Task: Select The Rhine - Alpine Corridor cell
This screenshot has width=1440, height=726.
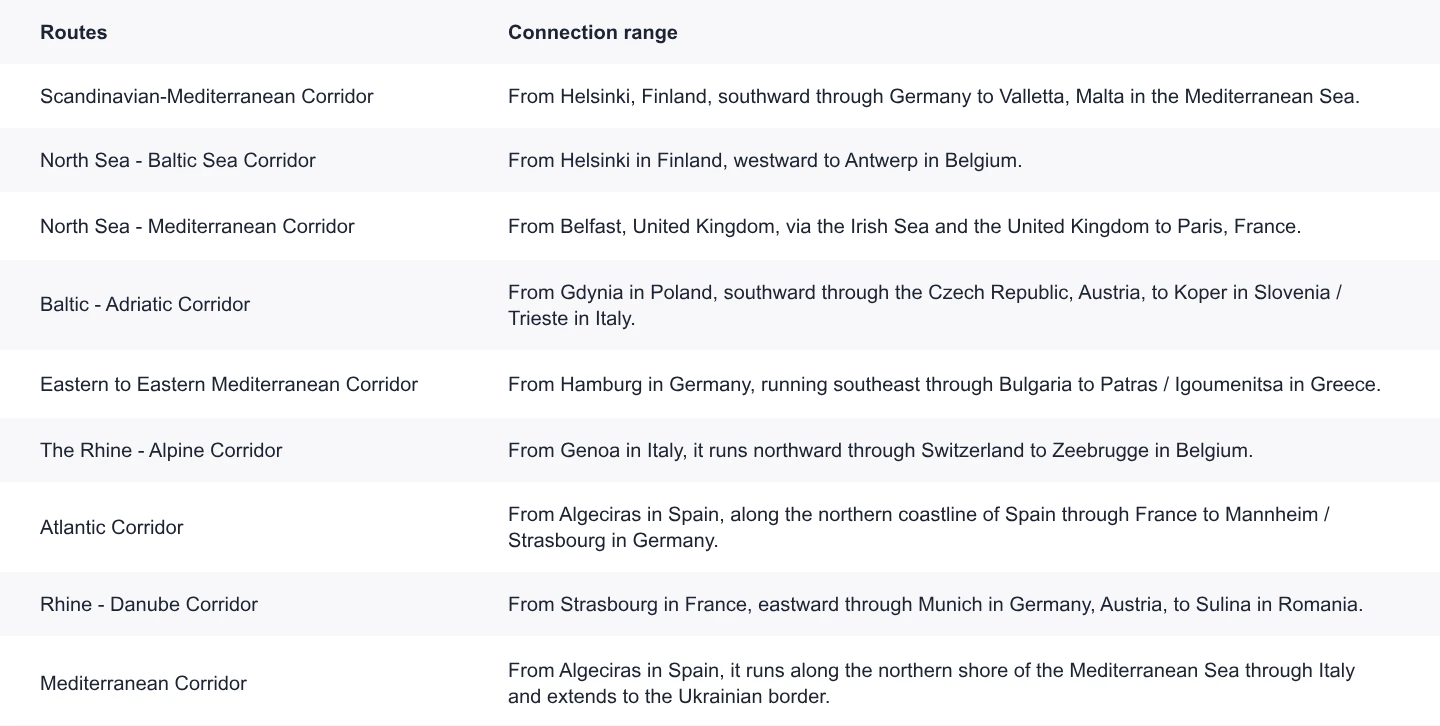Action: pos(161,450)
